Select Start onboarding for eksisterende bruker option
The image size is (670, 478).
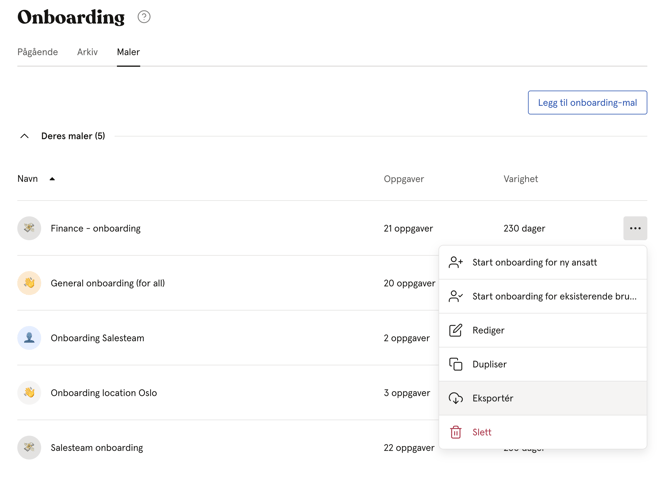(543, 296)
